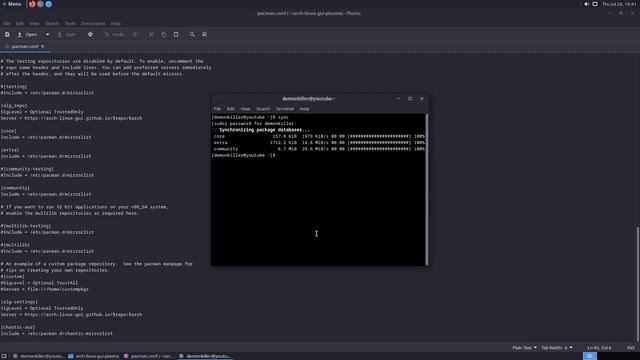Click the Cut scissors icon in Pluma toolbar
The height and width of the screenshot is (360, 640).
(151, 35)
